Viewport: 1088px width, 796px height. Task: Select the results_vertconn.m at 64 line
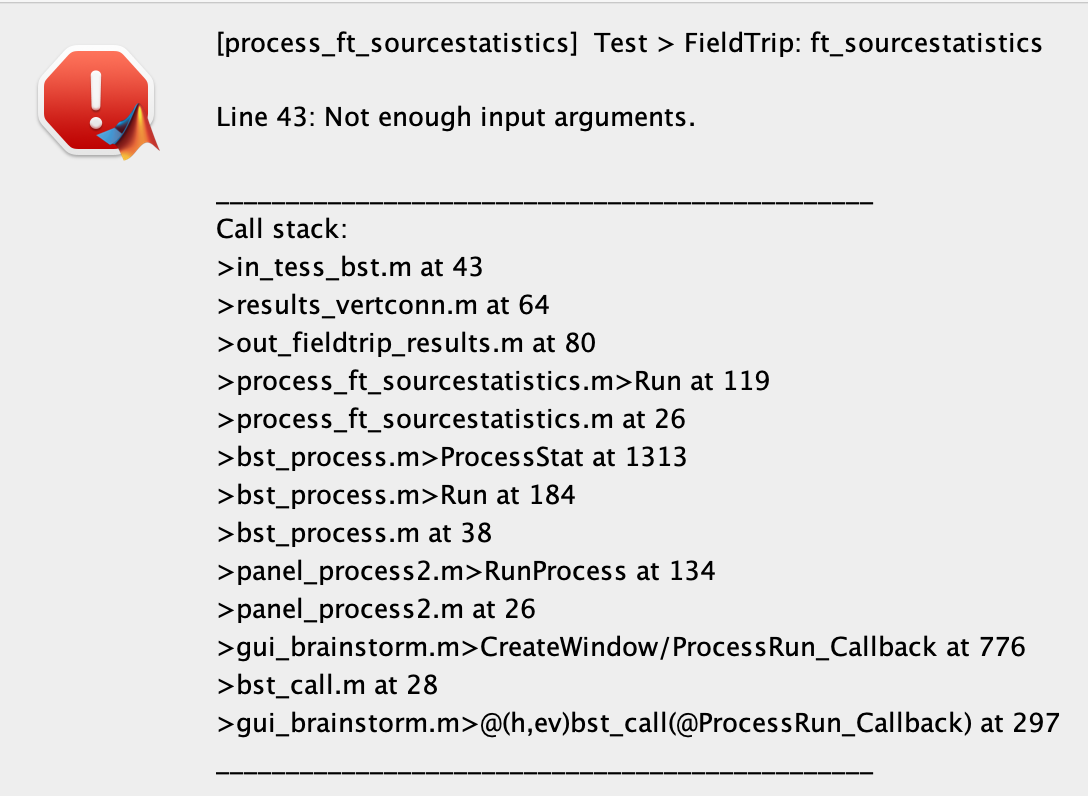point(383,305)
